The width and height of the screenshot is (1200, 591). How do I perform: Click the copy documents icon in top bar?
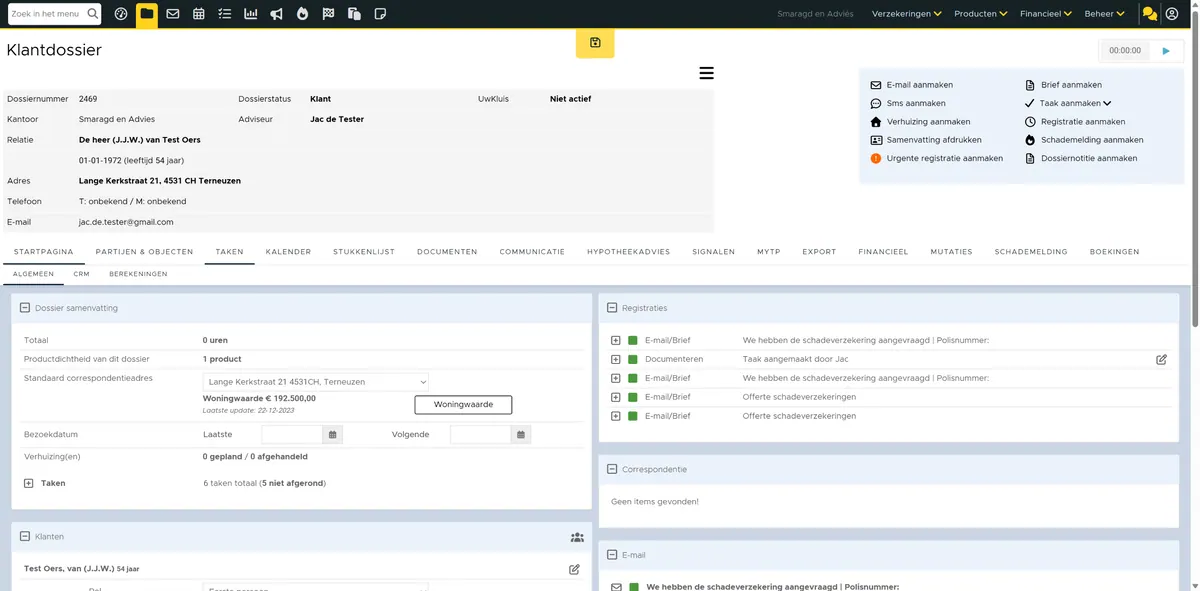coord(355,14)
